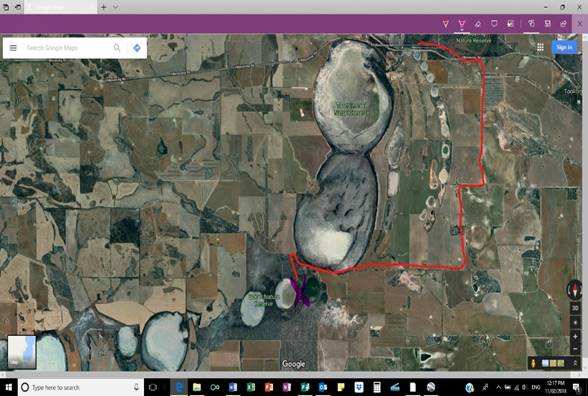Expand the imagery strip chevron
The image size is (588, 396).
575,363
